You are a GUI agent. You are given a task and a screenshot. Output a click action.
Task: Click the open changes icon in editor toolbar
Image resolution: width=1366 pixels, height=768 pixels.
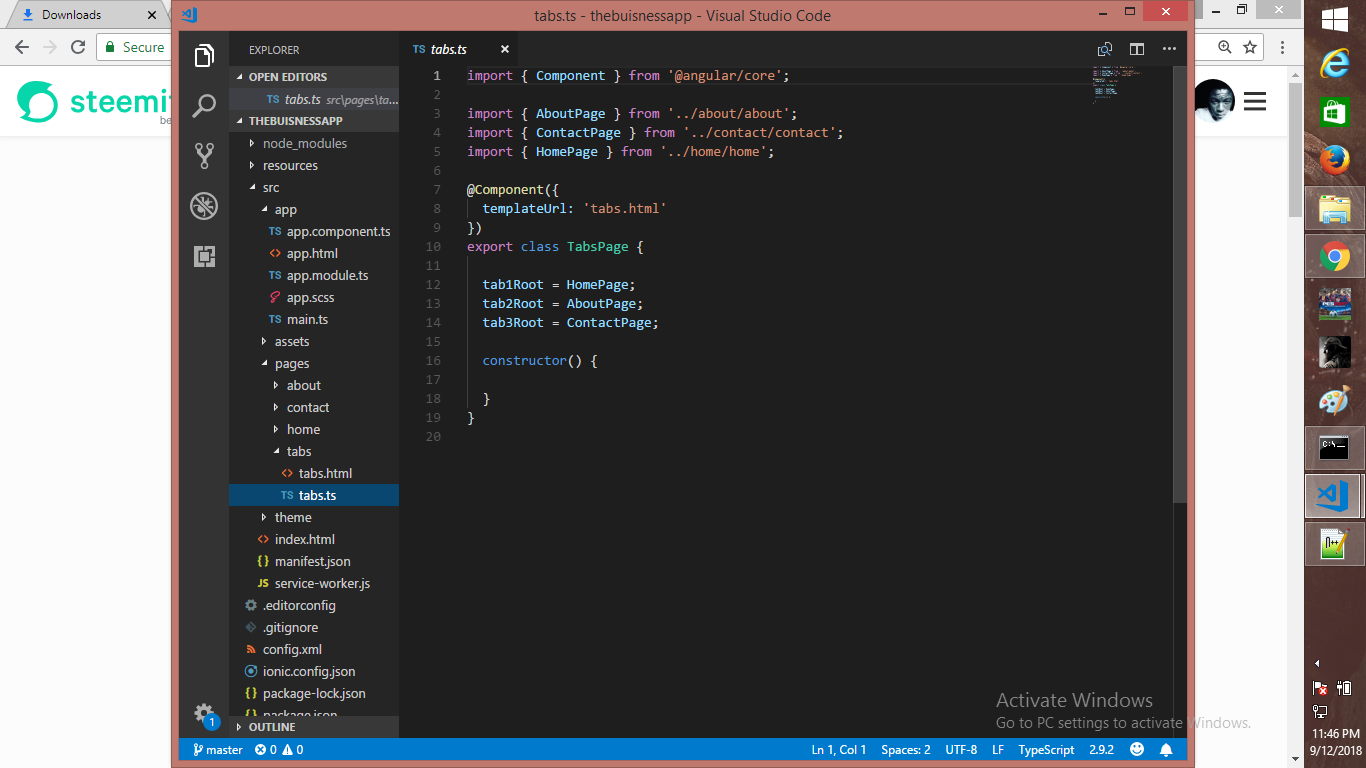point(1105,49)
